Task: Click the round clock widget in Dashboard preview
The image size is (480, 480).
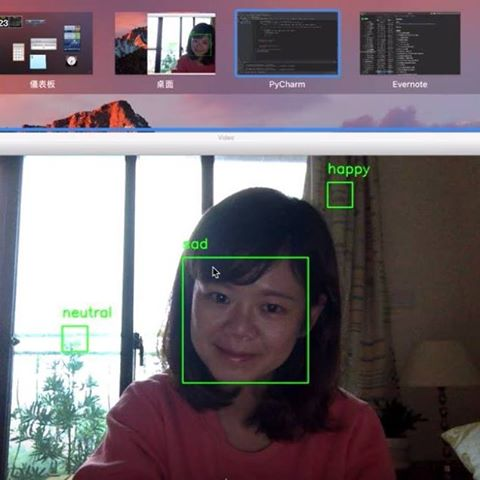Action: 71,61
